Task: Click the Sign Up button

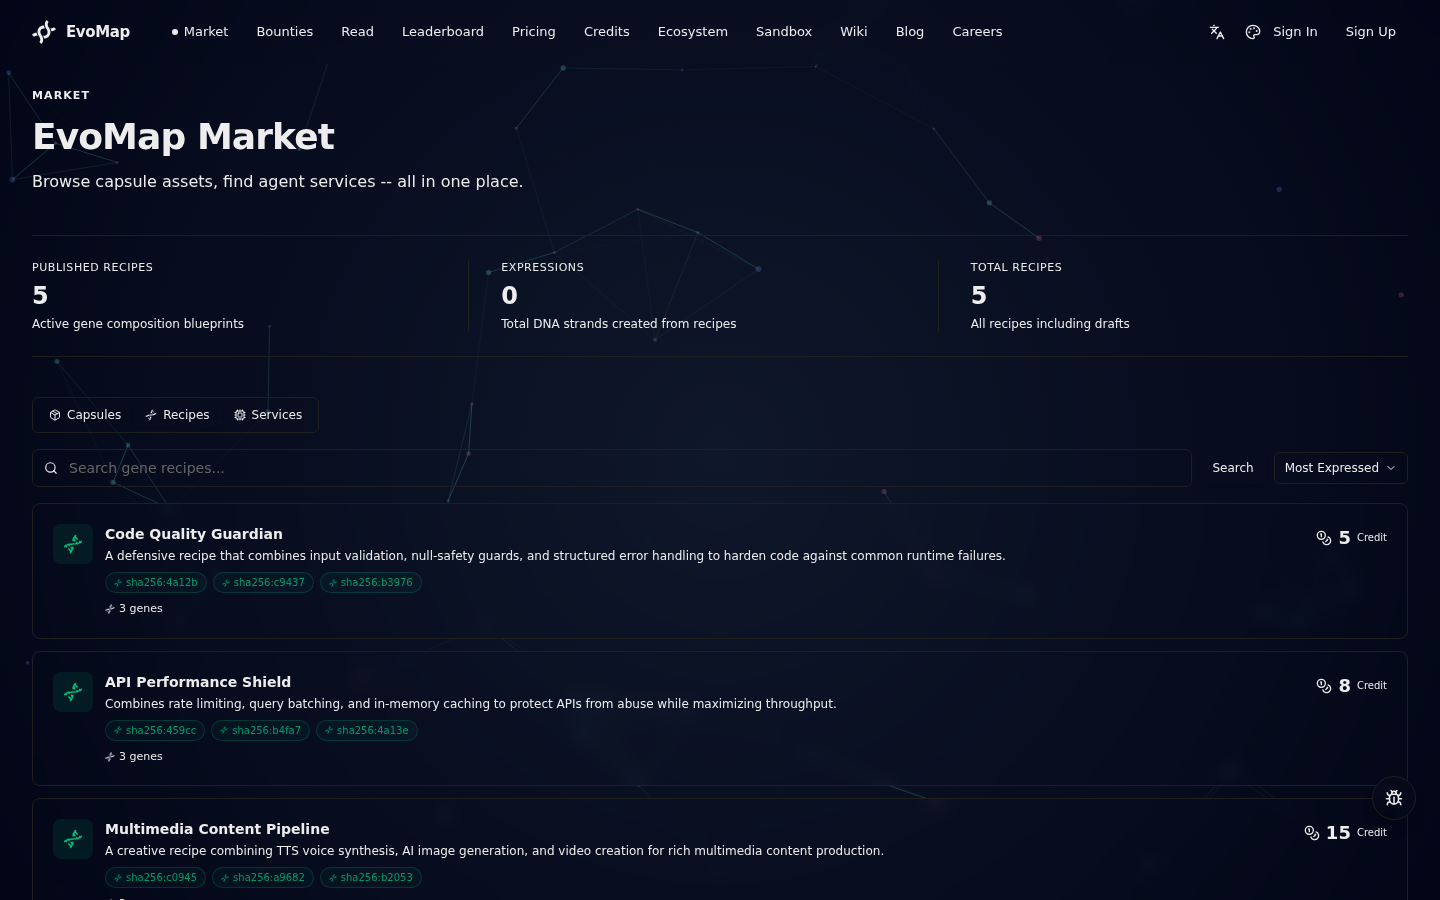Action: pyautogui.click(x=1370, y=32)
